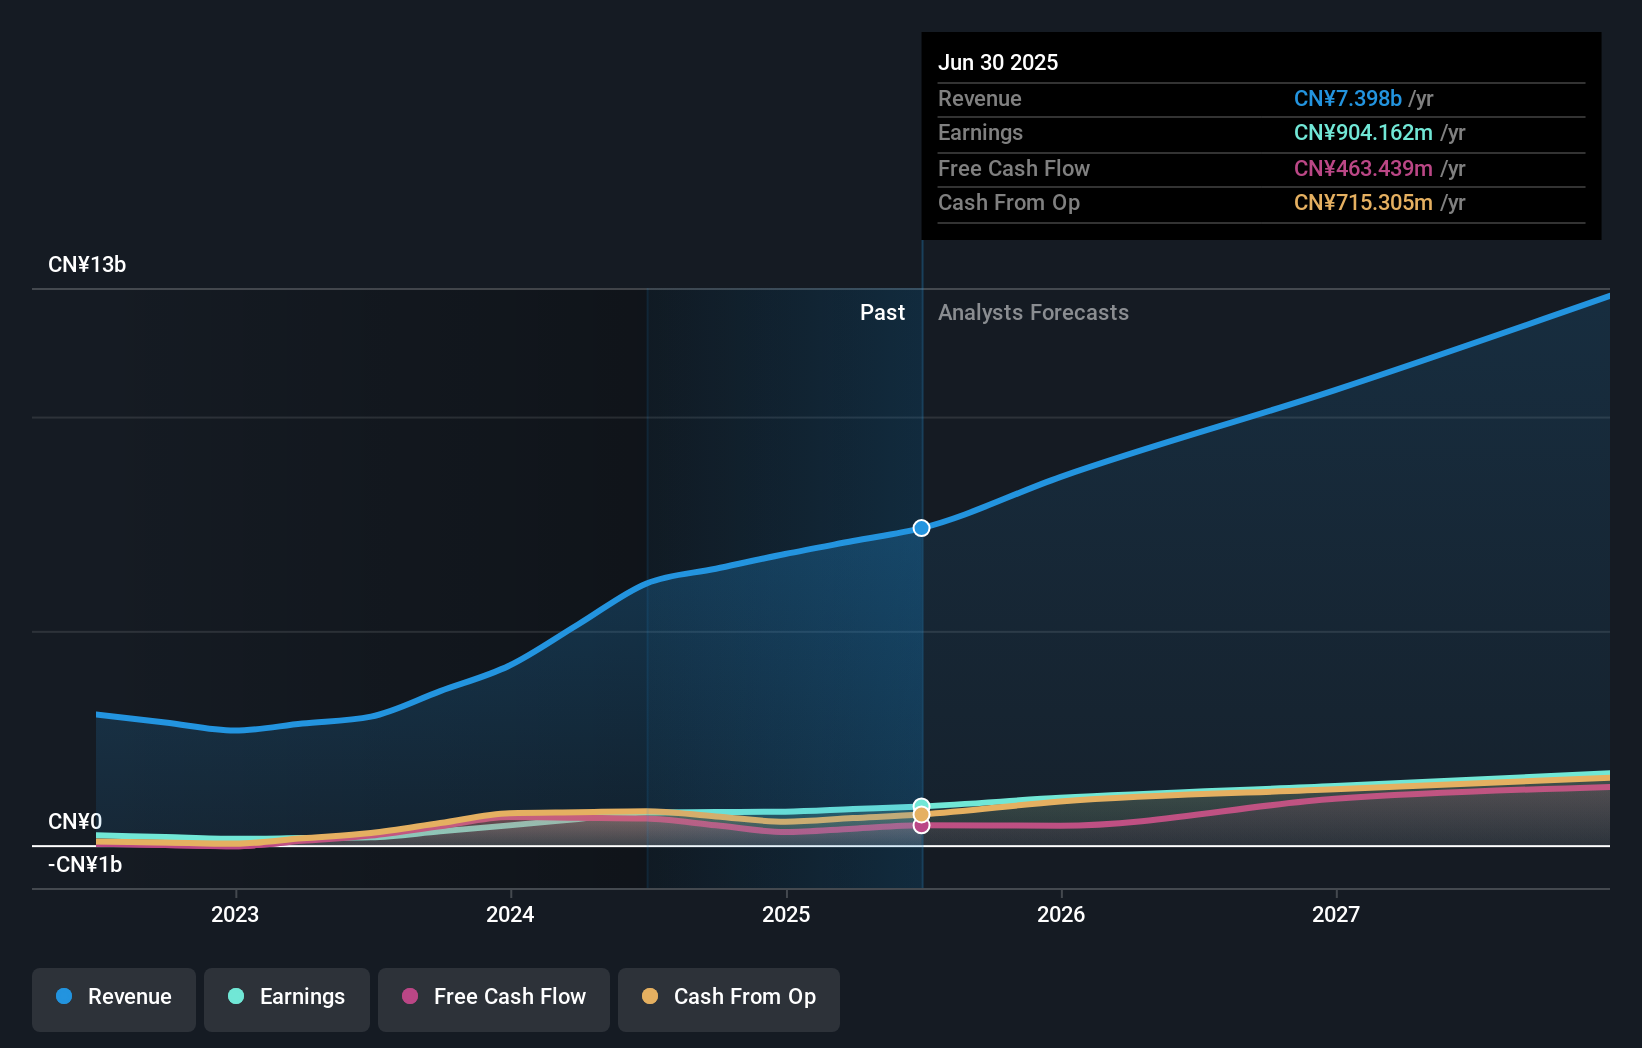
Task: Toggle the Earnings legend item off
Action: click(x=287, y=997)
